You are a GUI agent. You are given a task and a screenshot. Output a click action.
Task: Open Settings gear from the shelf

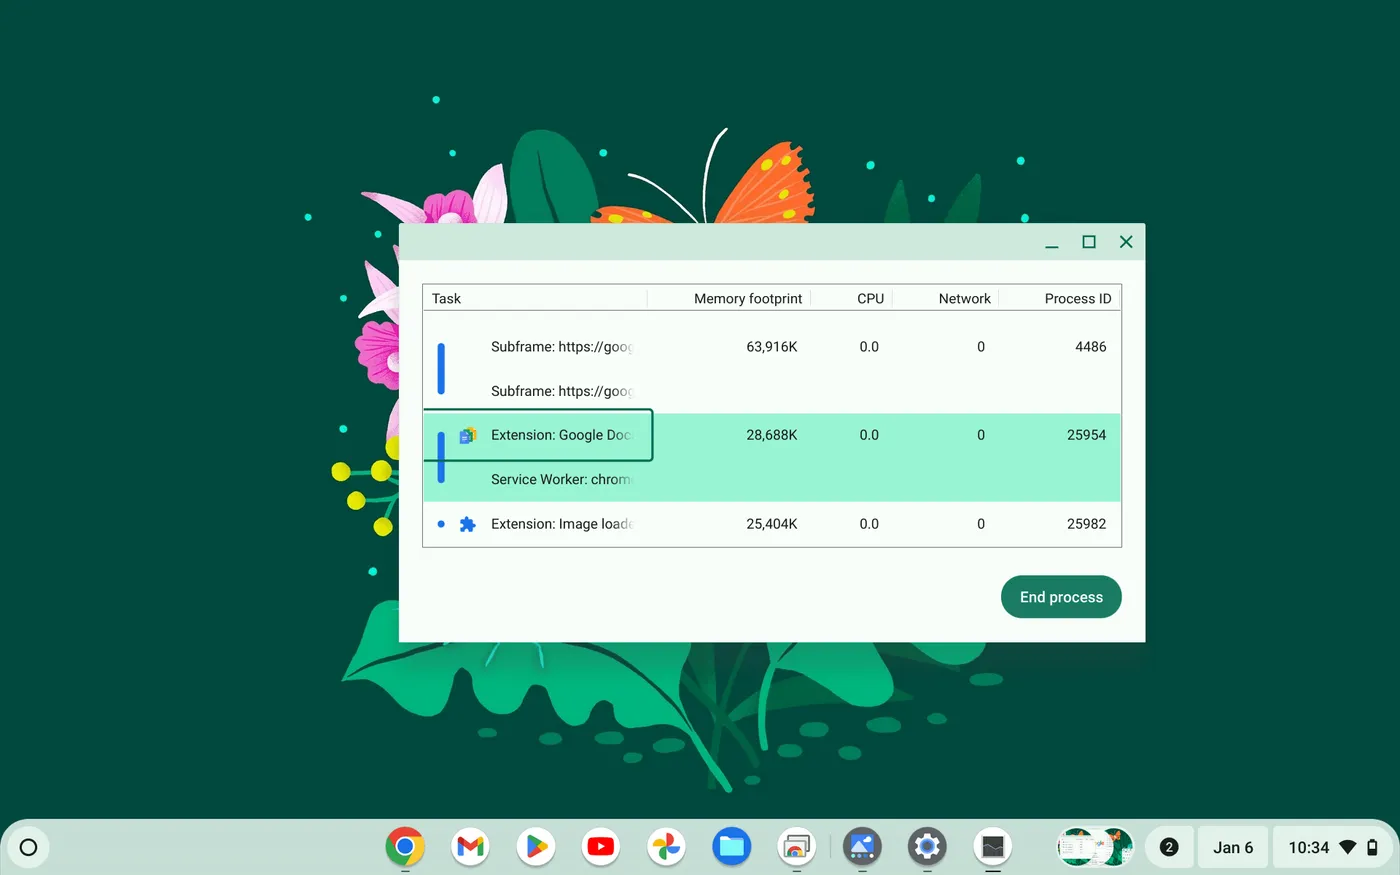tap(927, 847)
